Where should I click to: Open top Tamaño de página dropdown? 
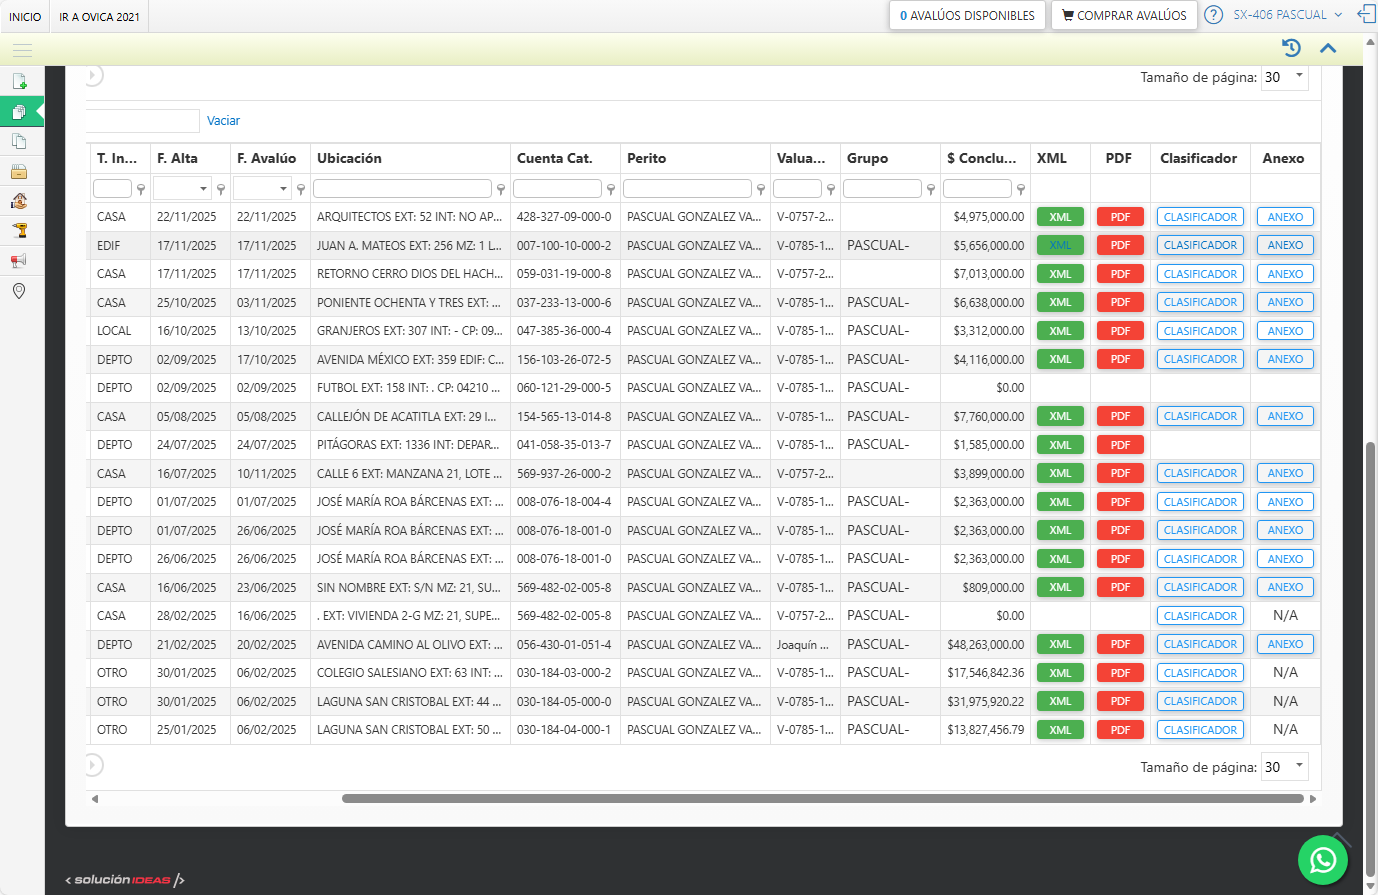[x=1284, y=77]
